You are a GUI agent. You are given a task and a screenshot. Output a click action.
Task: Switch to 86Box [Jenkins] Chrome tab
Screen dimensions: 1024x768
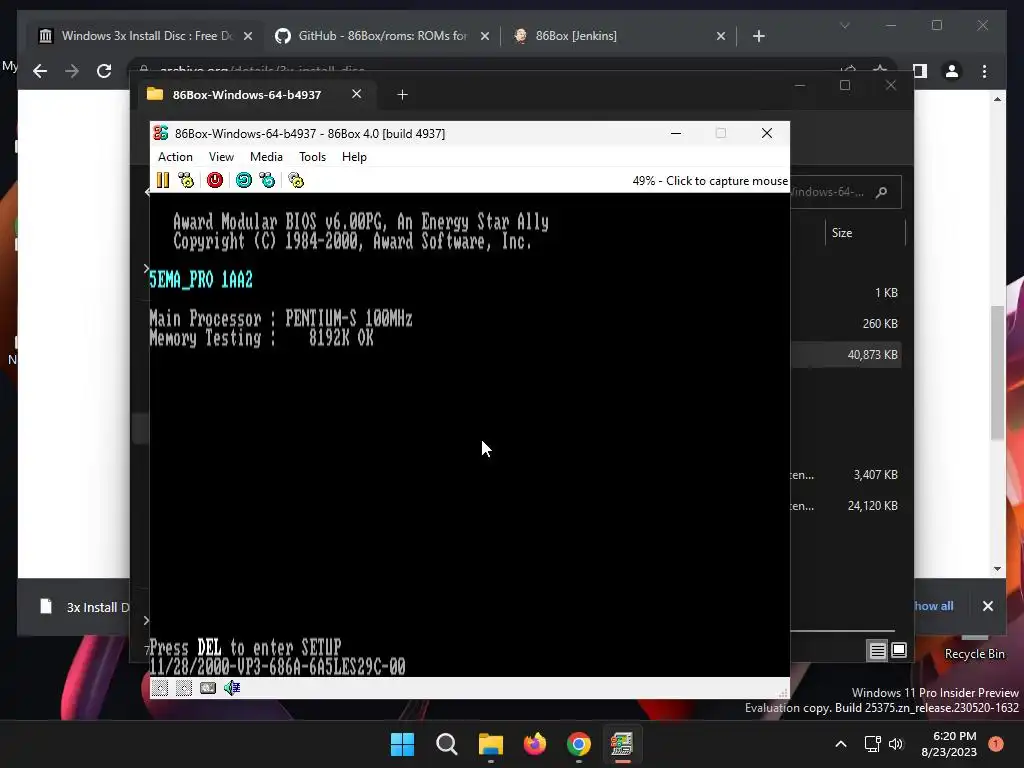coord(618,36)
